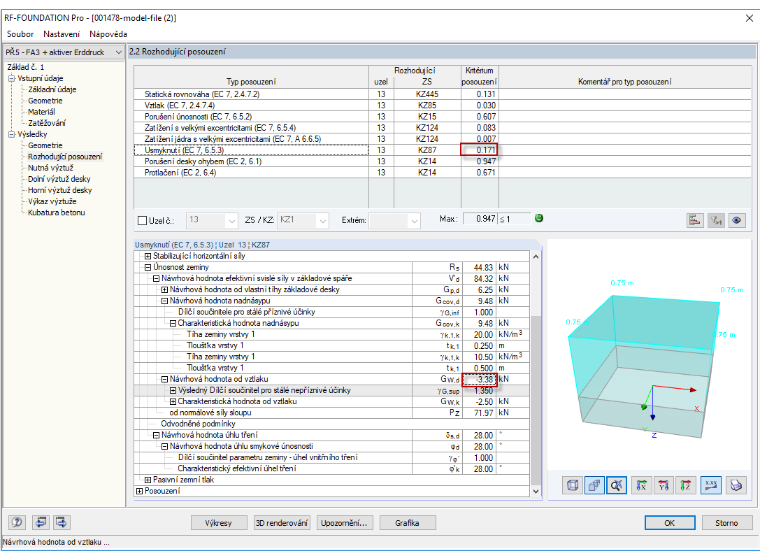The width and height of the screenshot is (760, 560).
Task: Go to next window (right arrow icon)
Action: [62, 522]
